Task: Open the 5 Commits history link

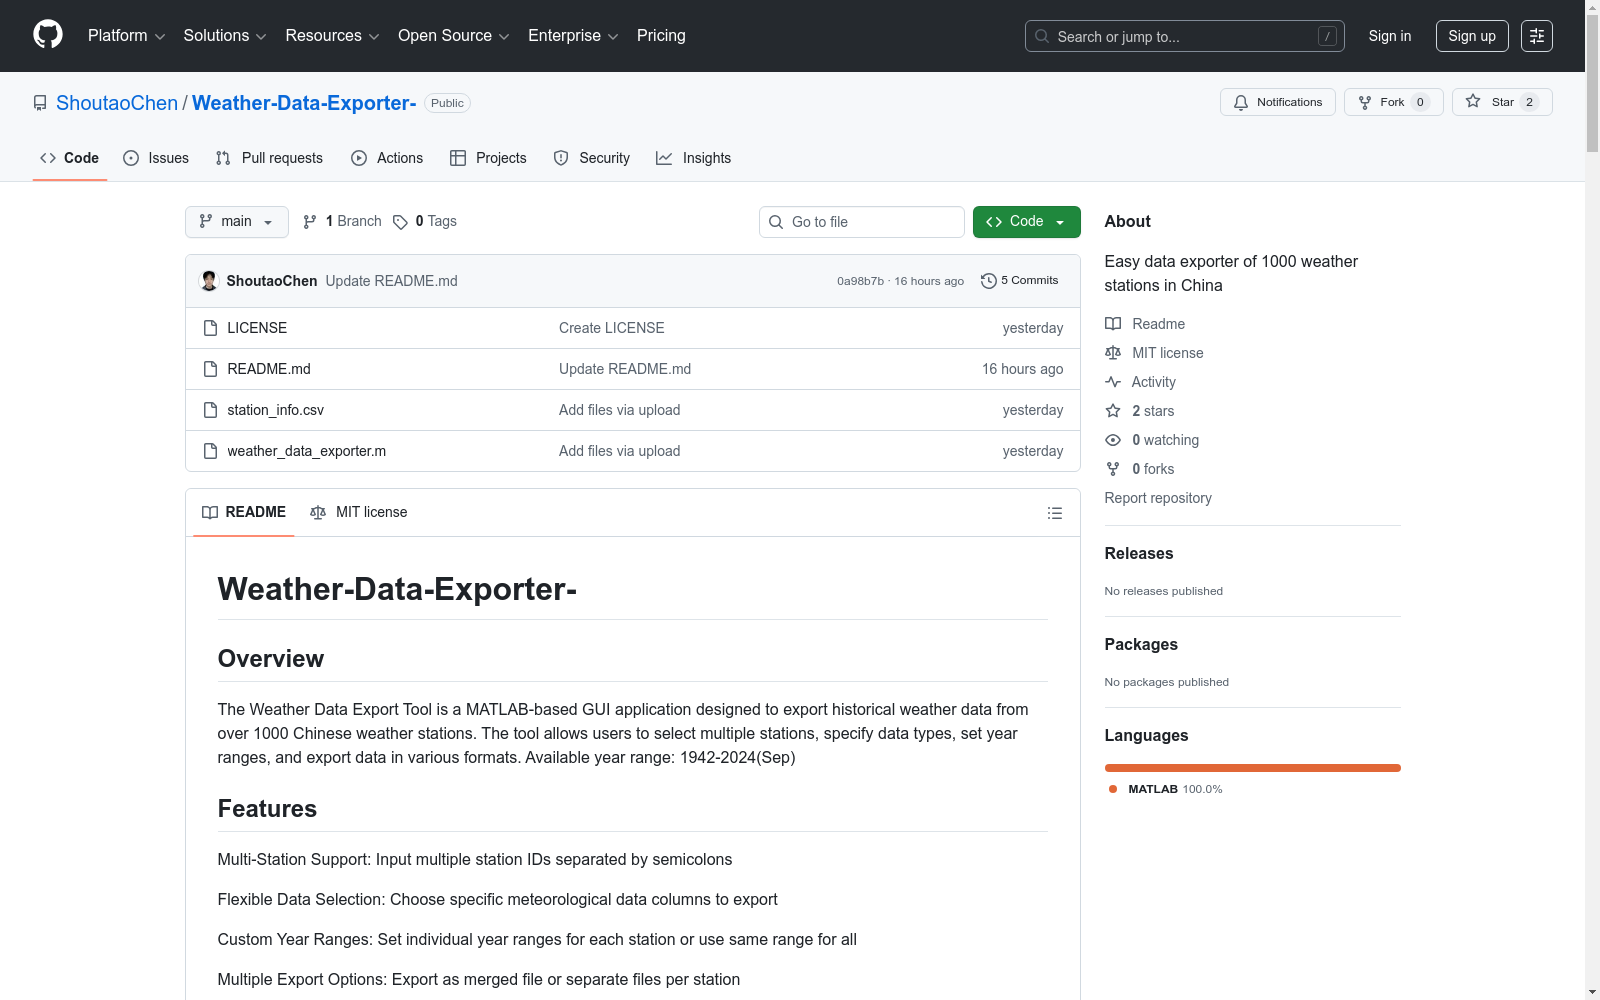Action: click(1020, 281)
